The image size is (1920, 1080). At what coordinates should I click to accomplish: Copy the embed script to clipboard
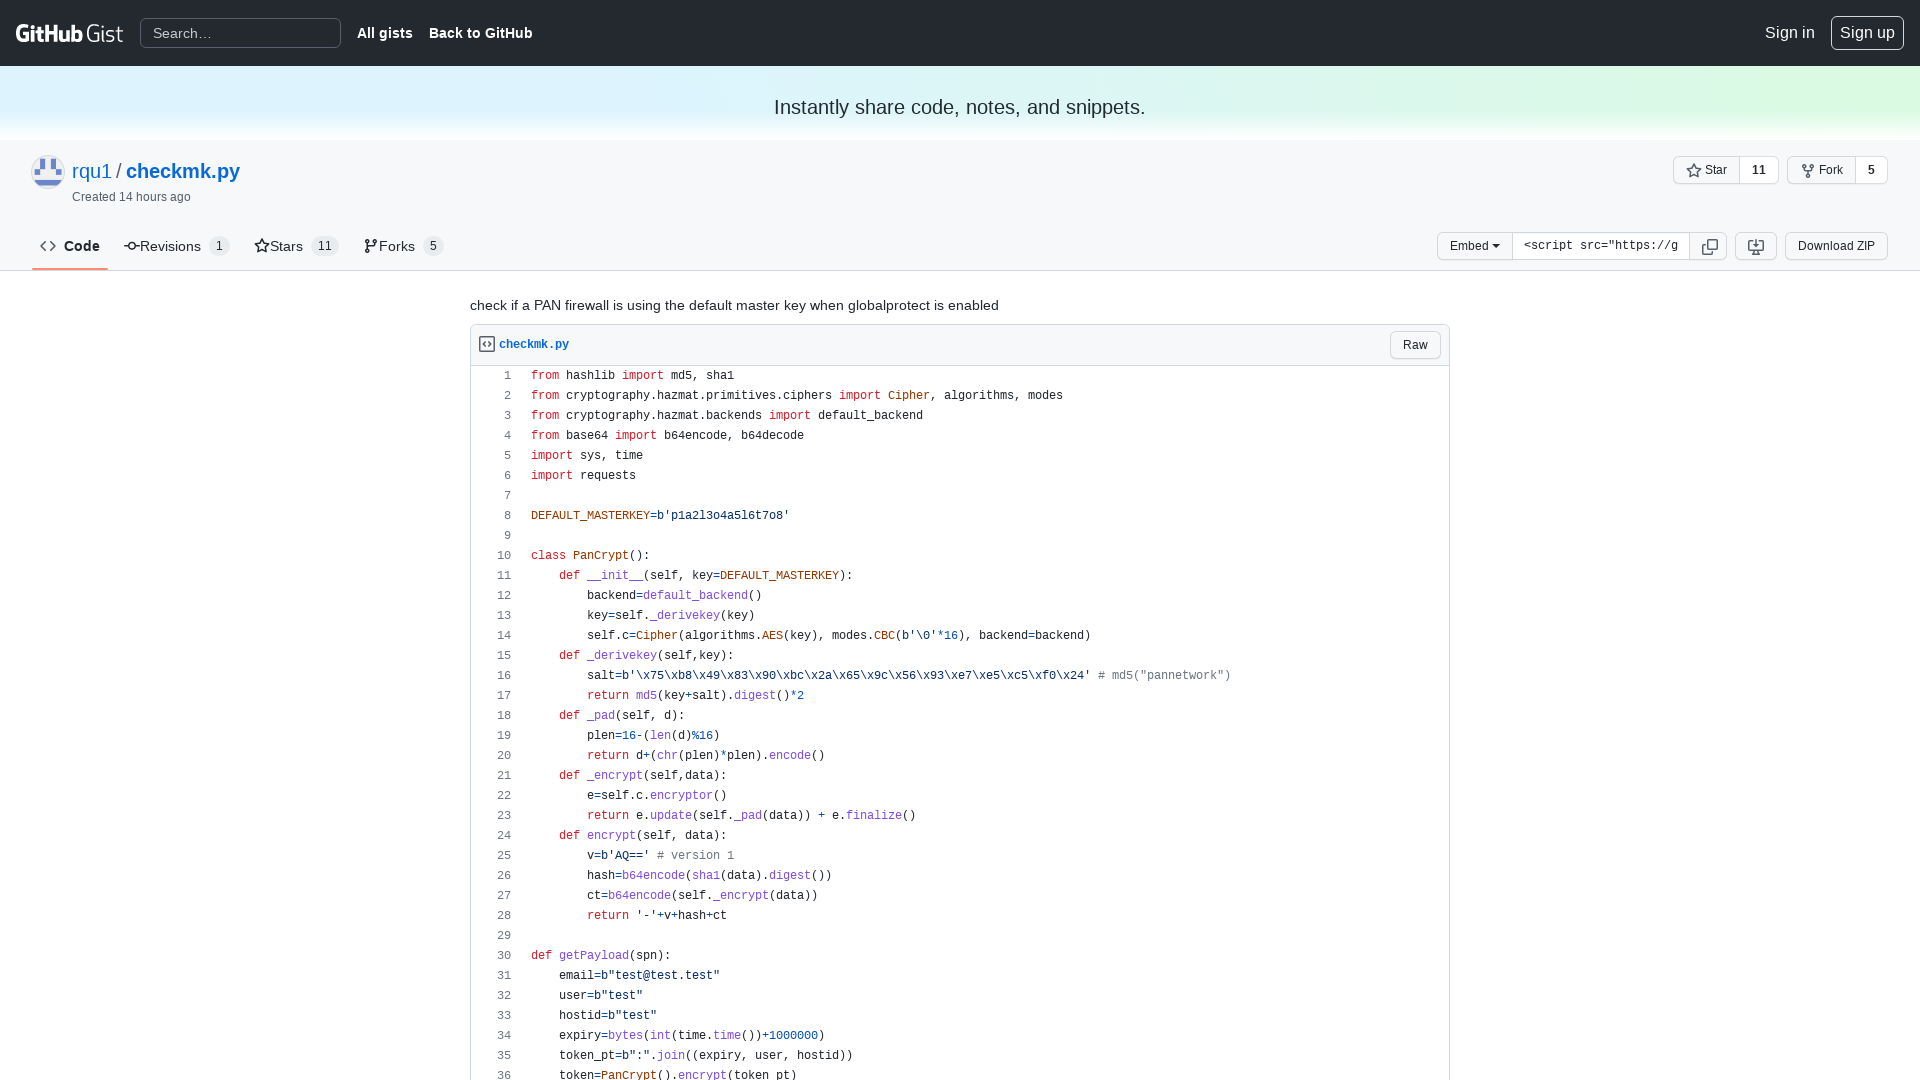point(1709,246)
